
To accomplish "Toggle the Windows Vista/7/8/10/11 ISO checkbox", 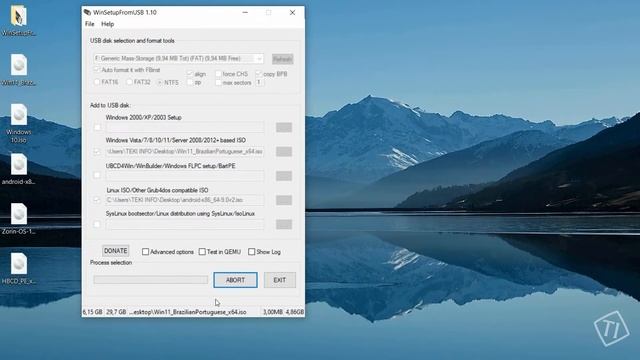I will point(97,151).
